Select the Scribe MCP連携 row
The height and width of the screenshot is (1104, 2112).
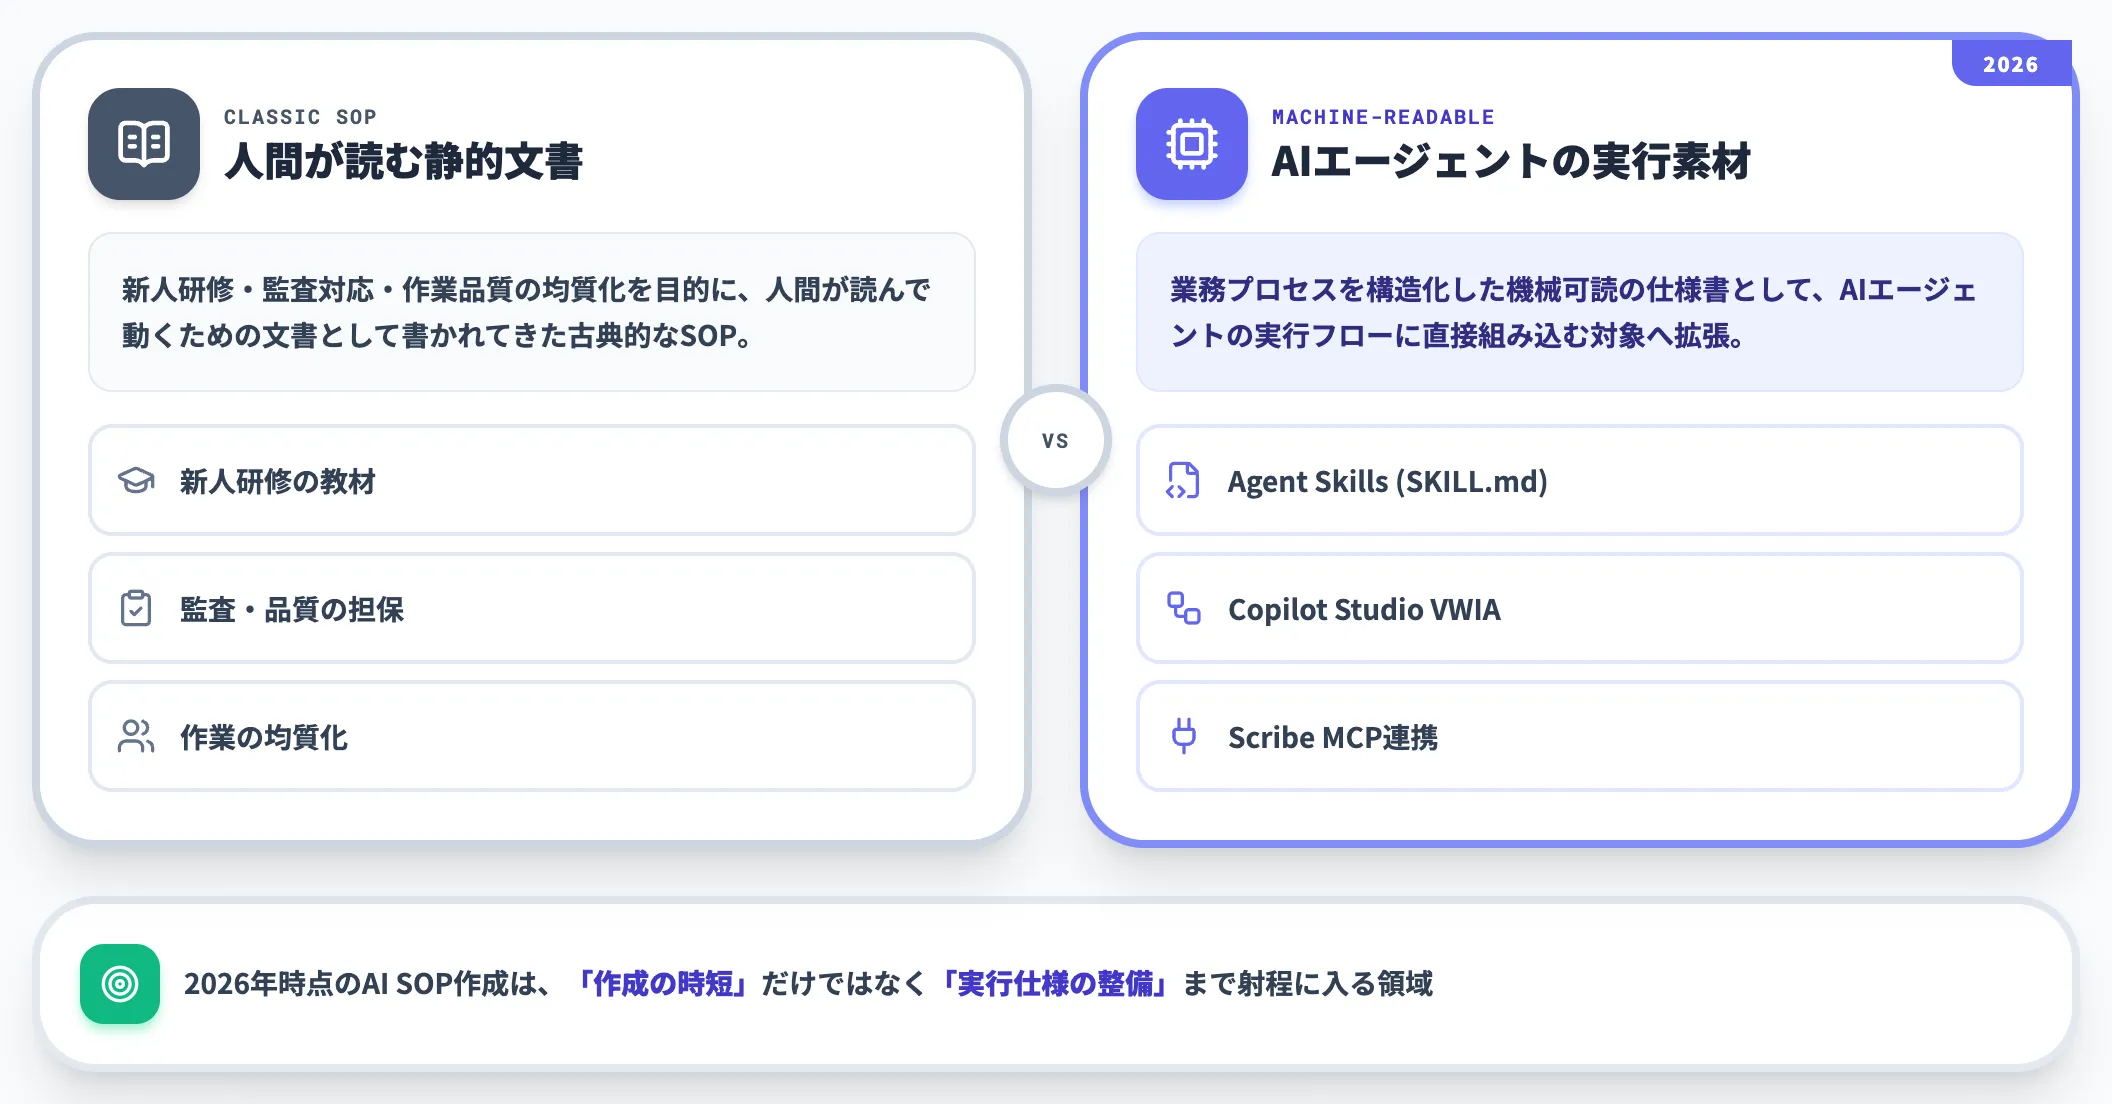coord(1580,736)
